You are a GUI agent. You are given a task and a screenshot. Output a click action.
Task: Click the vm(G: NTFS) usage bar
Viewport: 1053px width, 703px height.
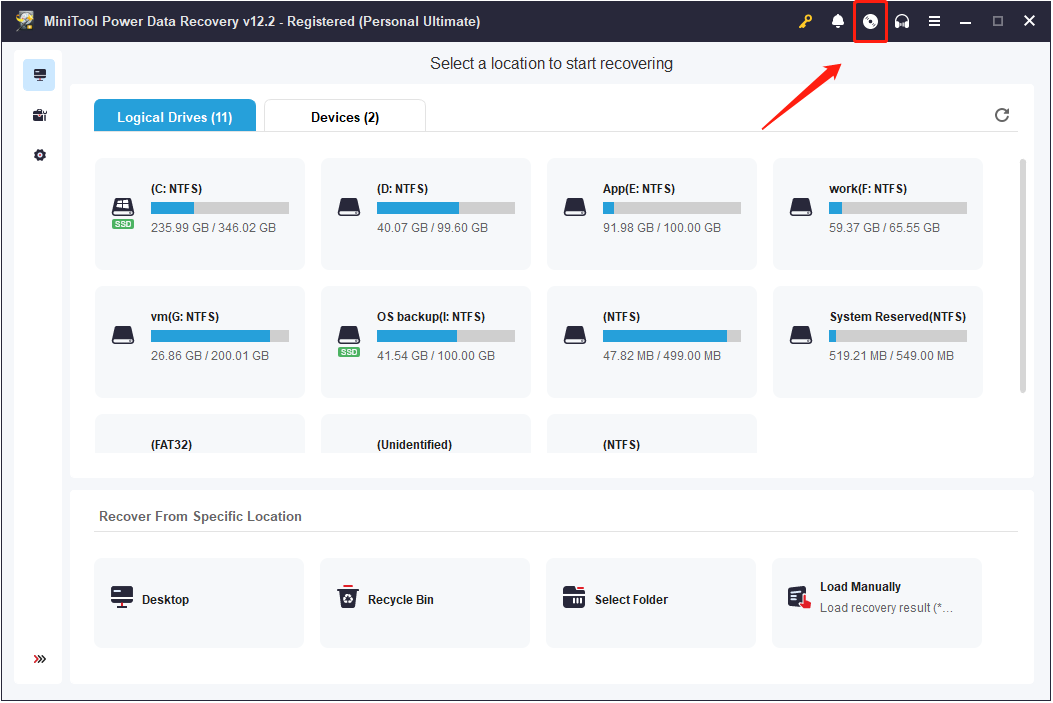[220, 336]
